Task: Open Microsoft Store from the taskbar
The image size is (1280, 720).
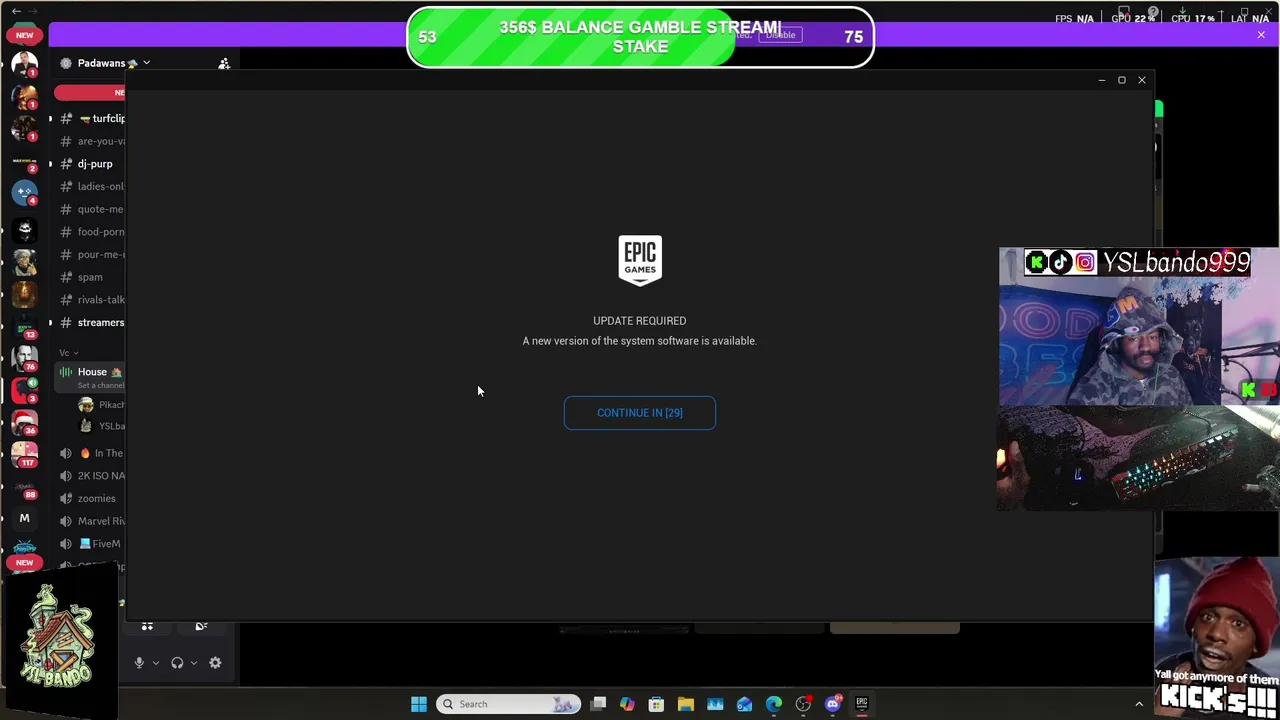Action: [656, 704]
